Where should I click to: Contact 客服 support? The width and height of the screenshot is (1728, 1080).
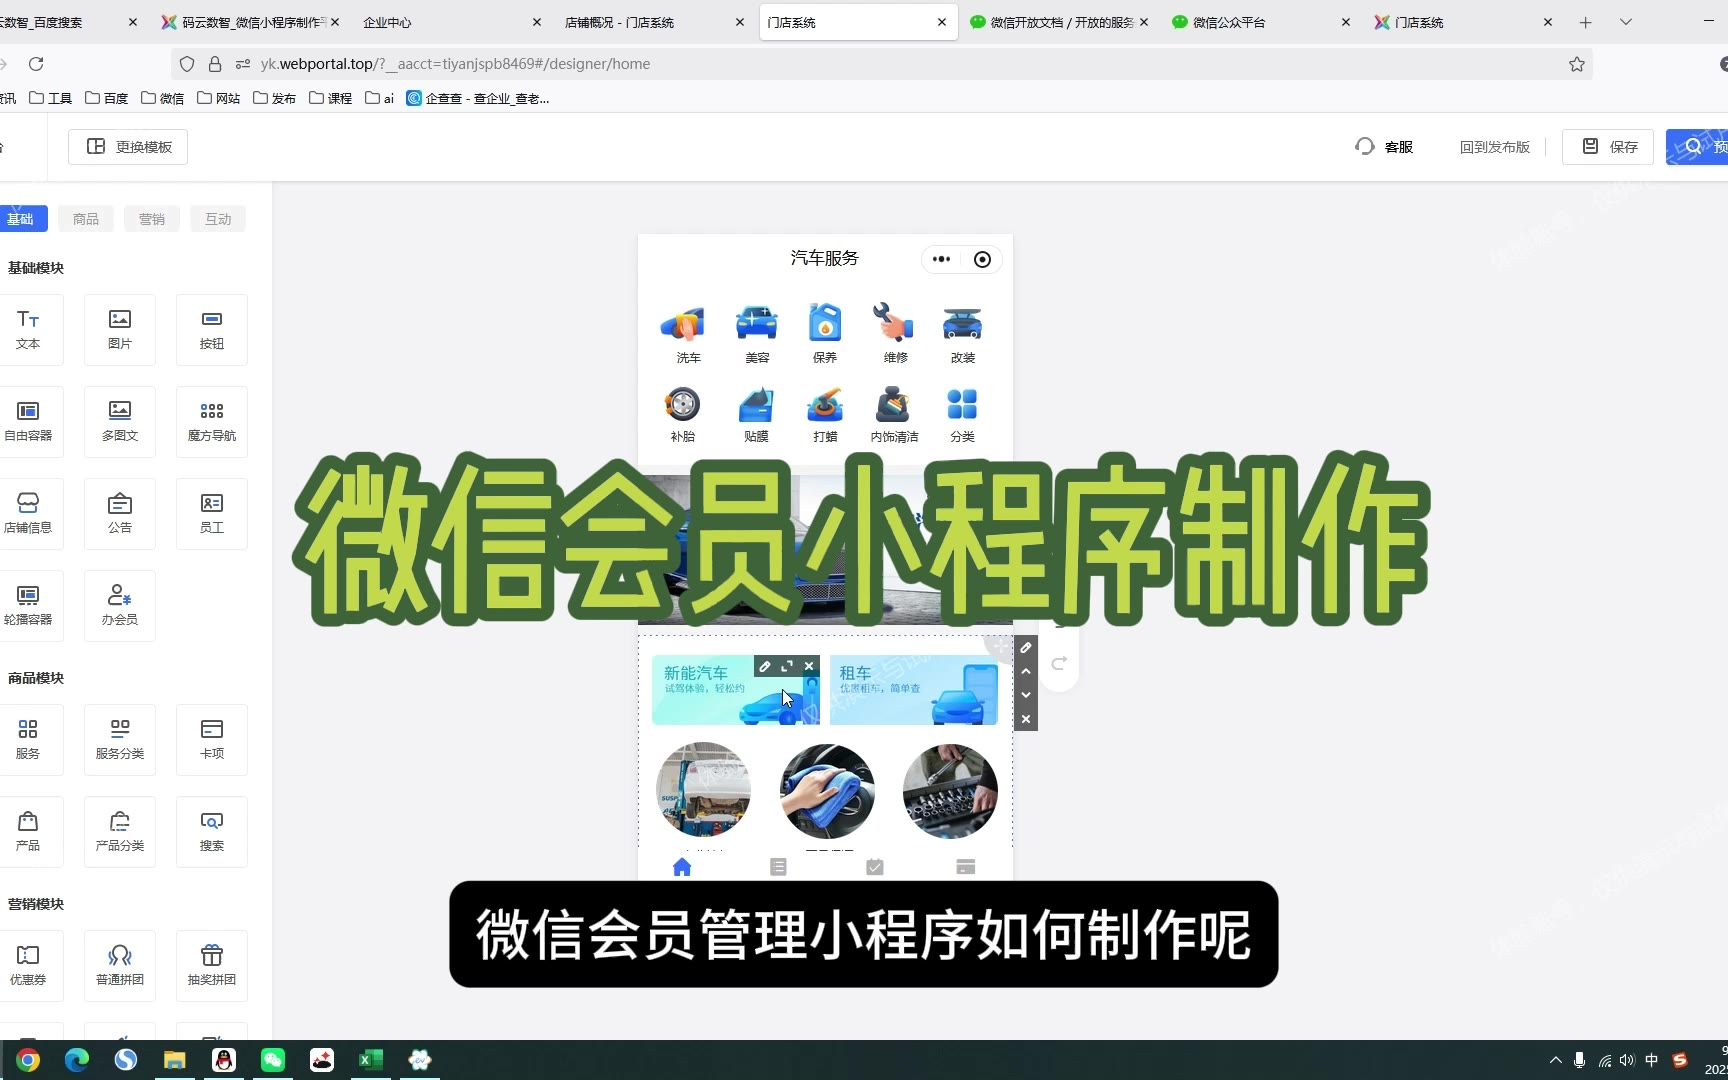pos(1384,147)
